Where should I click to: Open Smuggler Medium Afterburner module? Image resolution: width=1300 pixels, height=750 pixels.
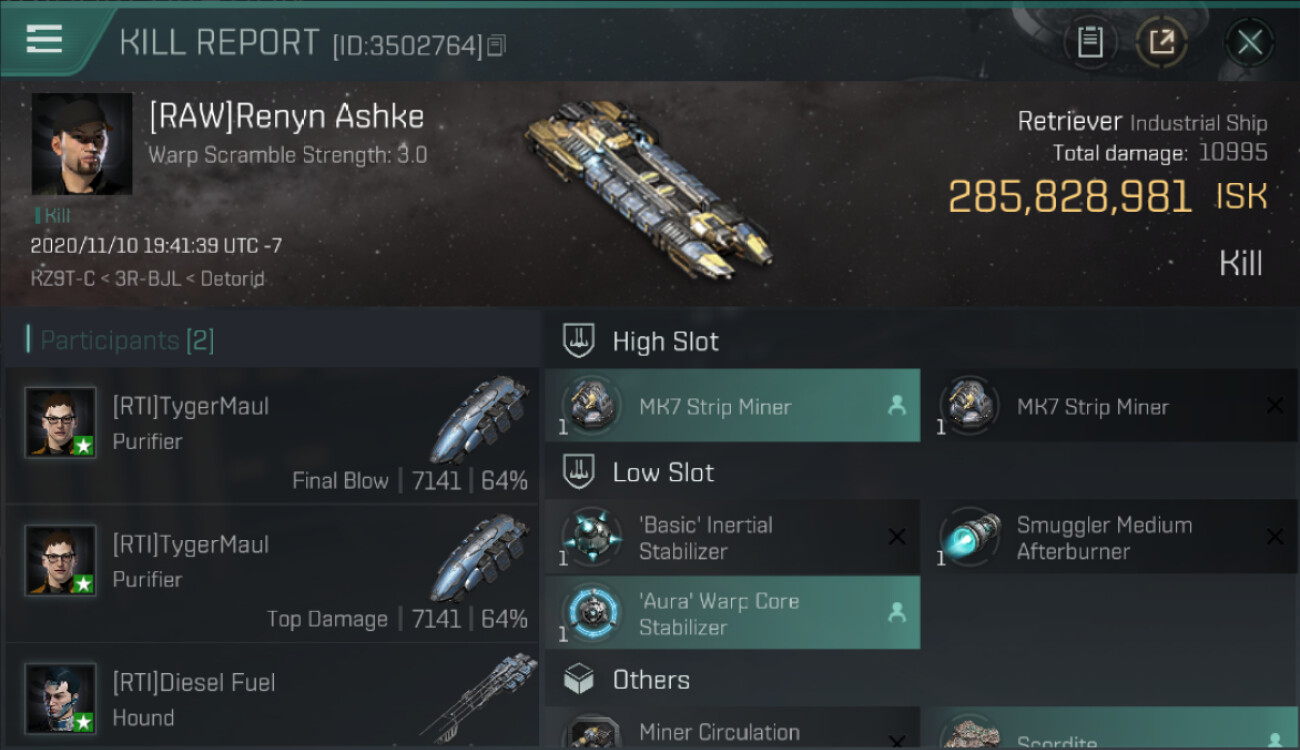pyautogui.click(x=1111, y=538)
